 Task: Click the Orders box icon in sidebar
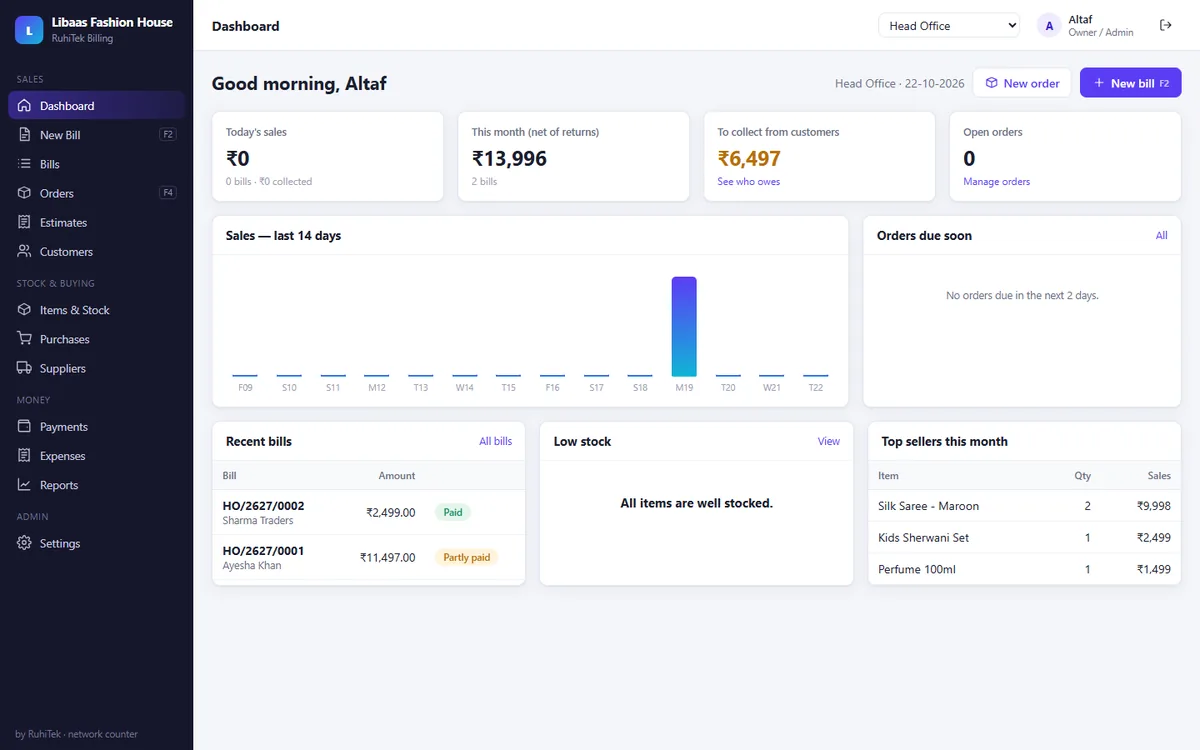click(24, 193)
